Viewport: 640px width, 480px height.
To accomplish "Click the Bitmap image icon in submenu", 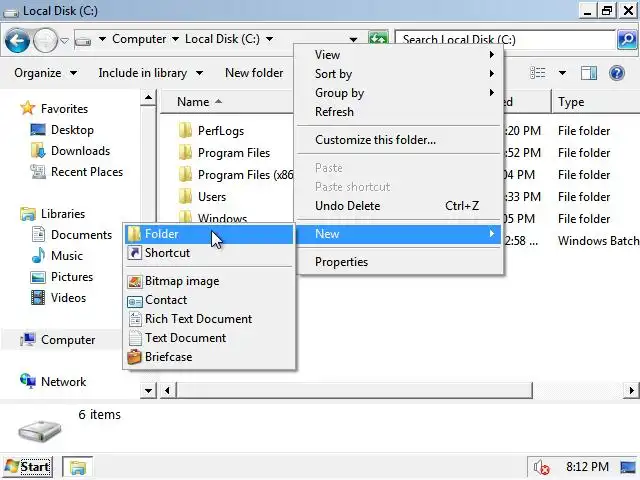I will click(x=134, y=281).
